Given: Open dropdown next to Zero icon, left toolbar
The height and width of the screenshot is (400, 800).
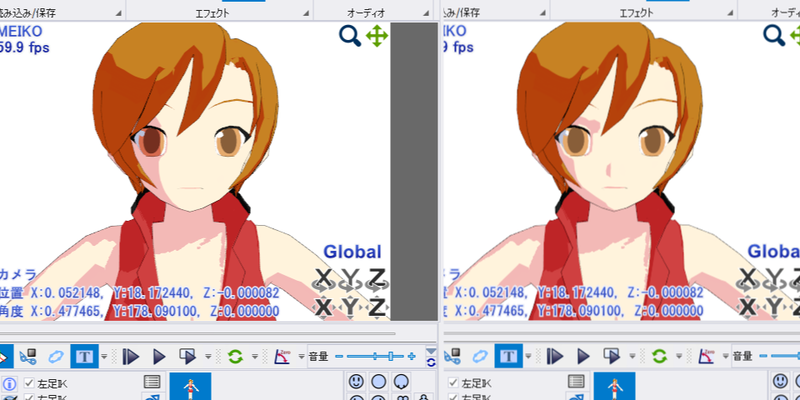Looking at the screenshot, I should click(x=302, y=356).
